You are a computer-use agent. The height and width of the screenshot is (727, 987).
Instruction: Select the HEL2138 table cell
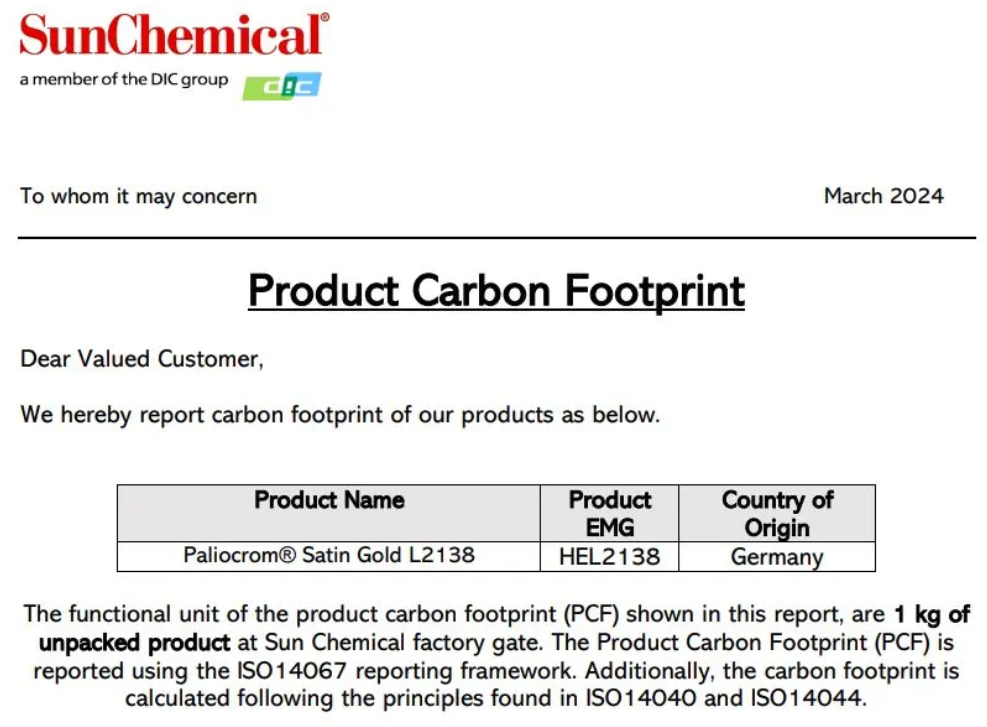pyautogui.click(x=609, y=556)
